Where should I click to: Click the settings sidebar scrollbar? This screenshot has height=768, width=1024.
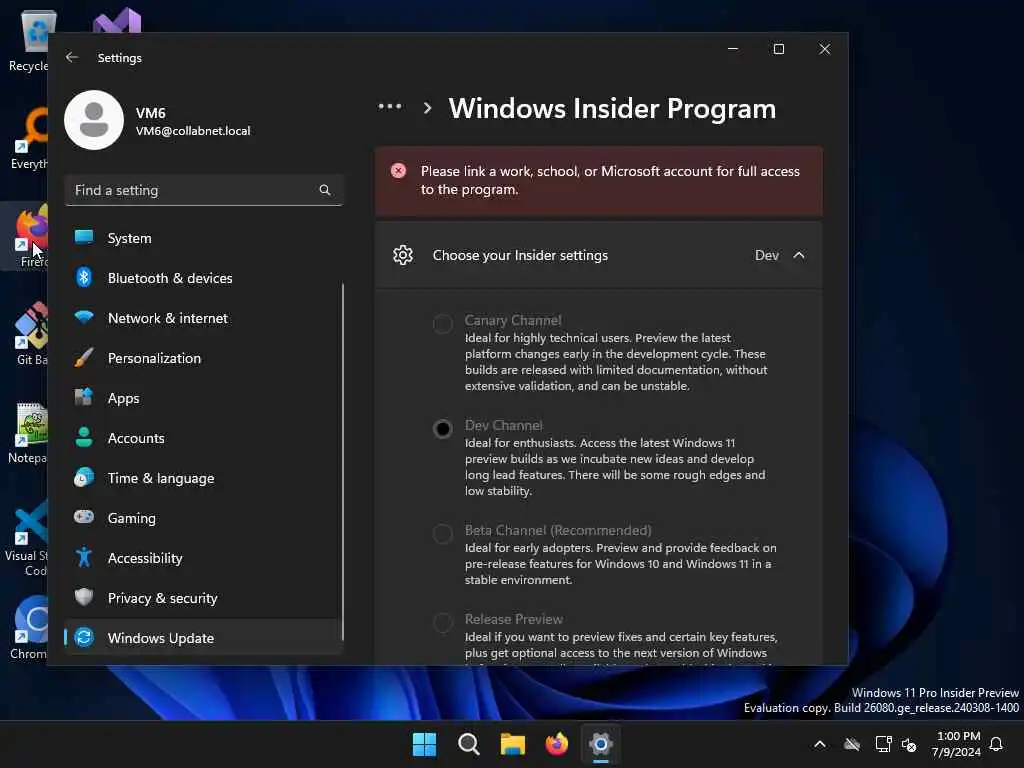click(342, 462)
